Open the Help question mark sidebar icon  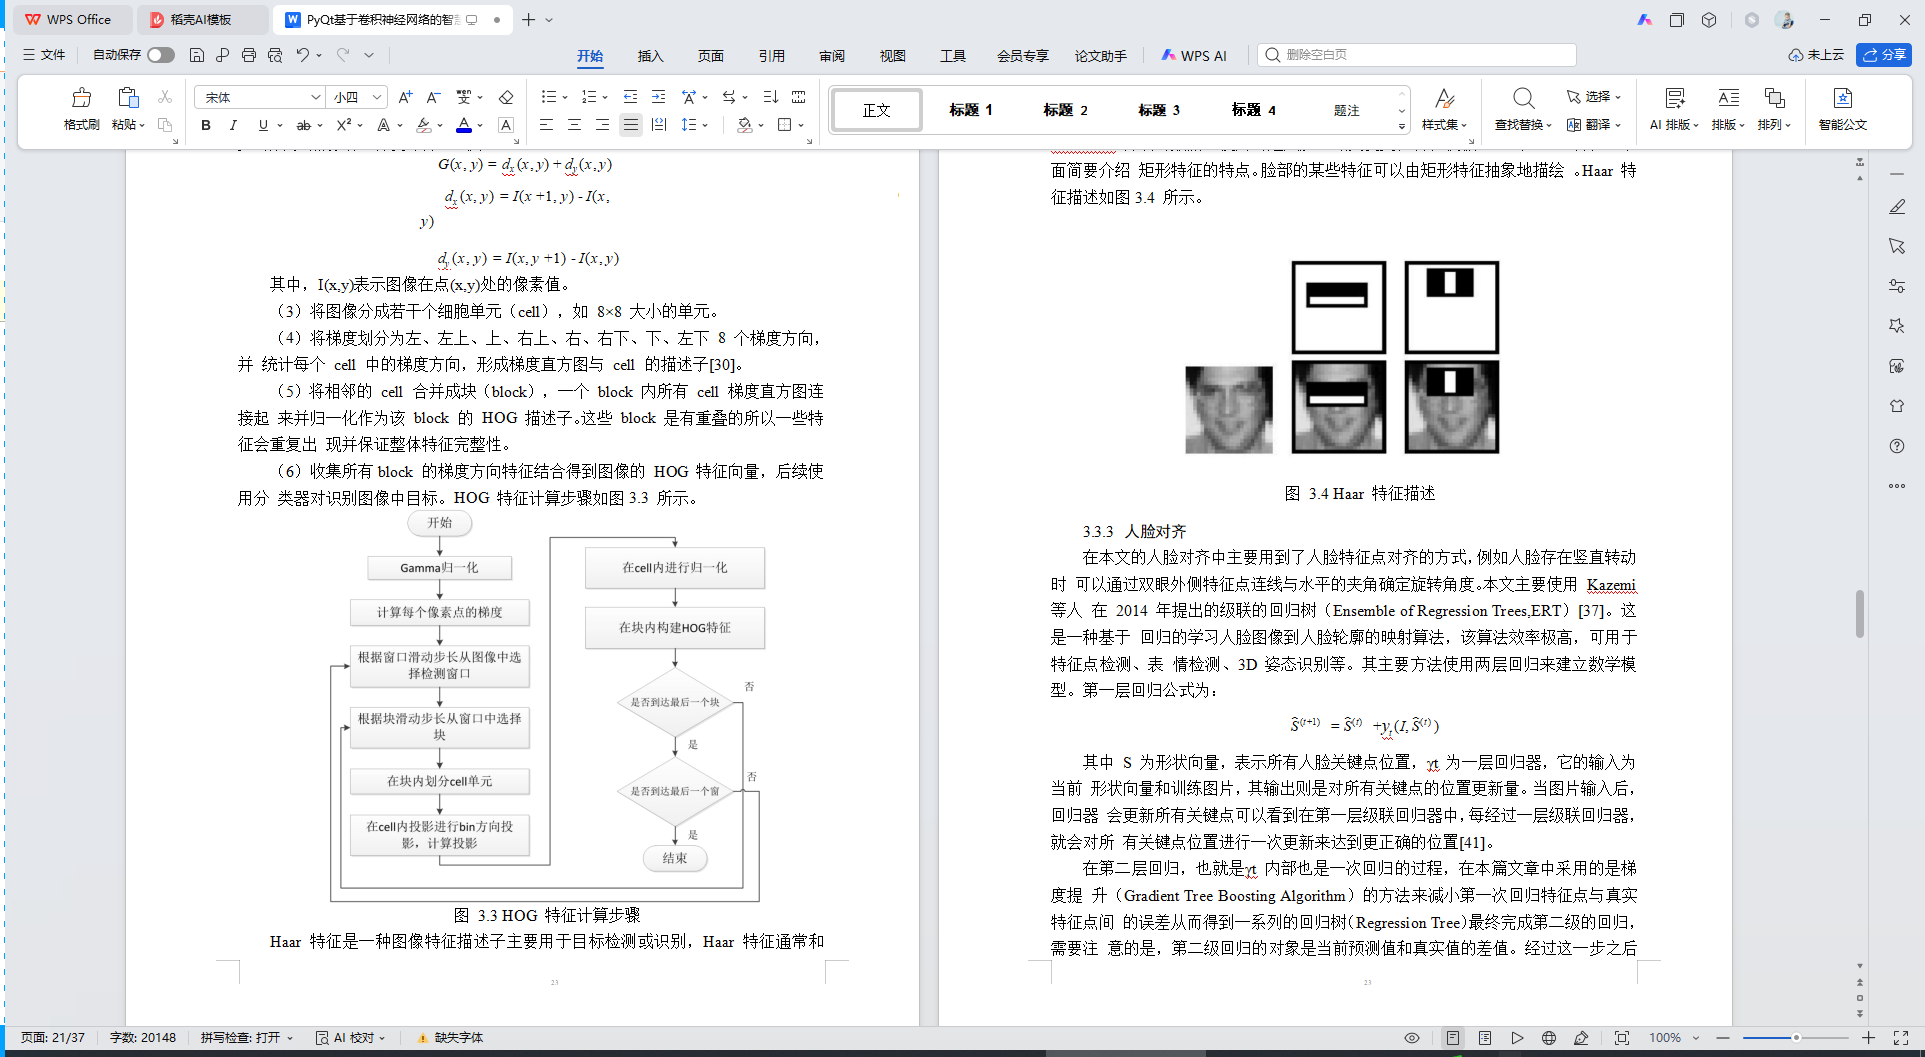pyautogui.click(x=1896, y=446)
